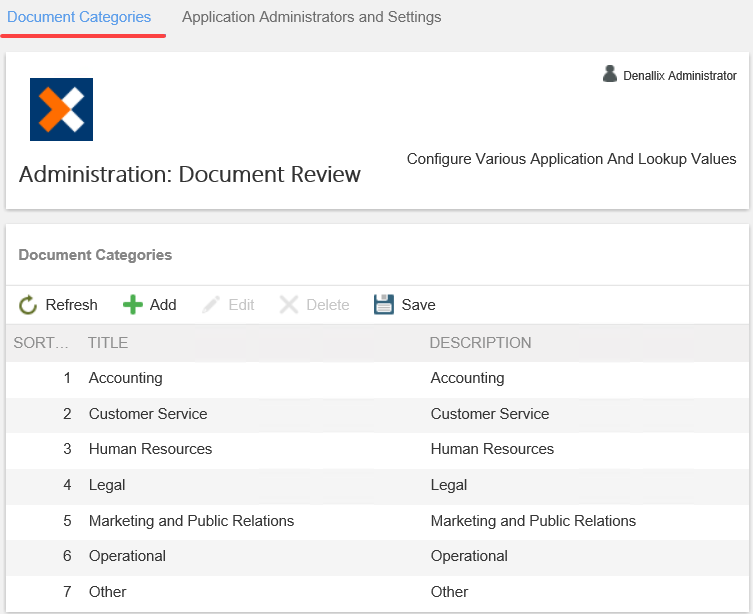Select the Other category title cell
Viewport: 753px width, 614px height.
pos(108,592)
